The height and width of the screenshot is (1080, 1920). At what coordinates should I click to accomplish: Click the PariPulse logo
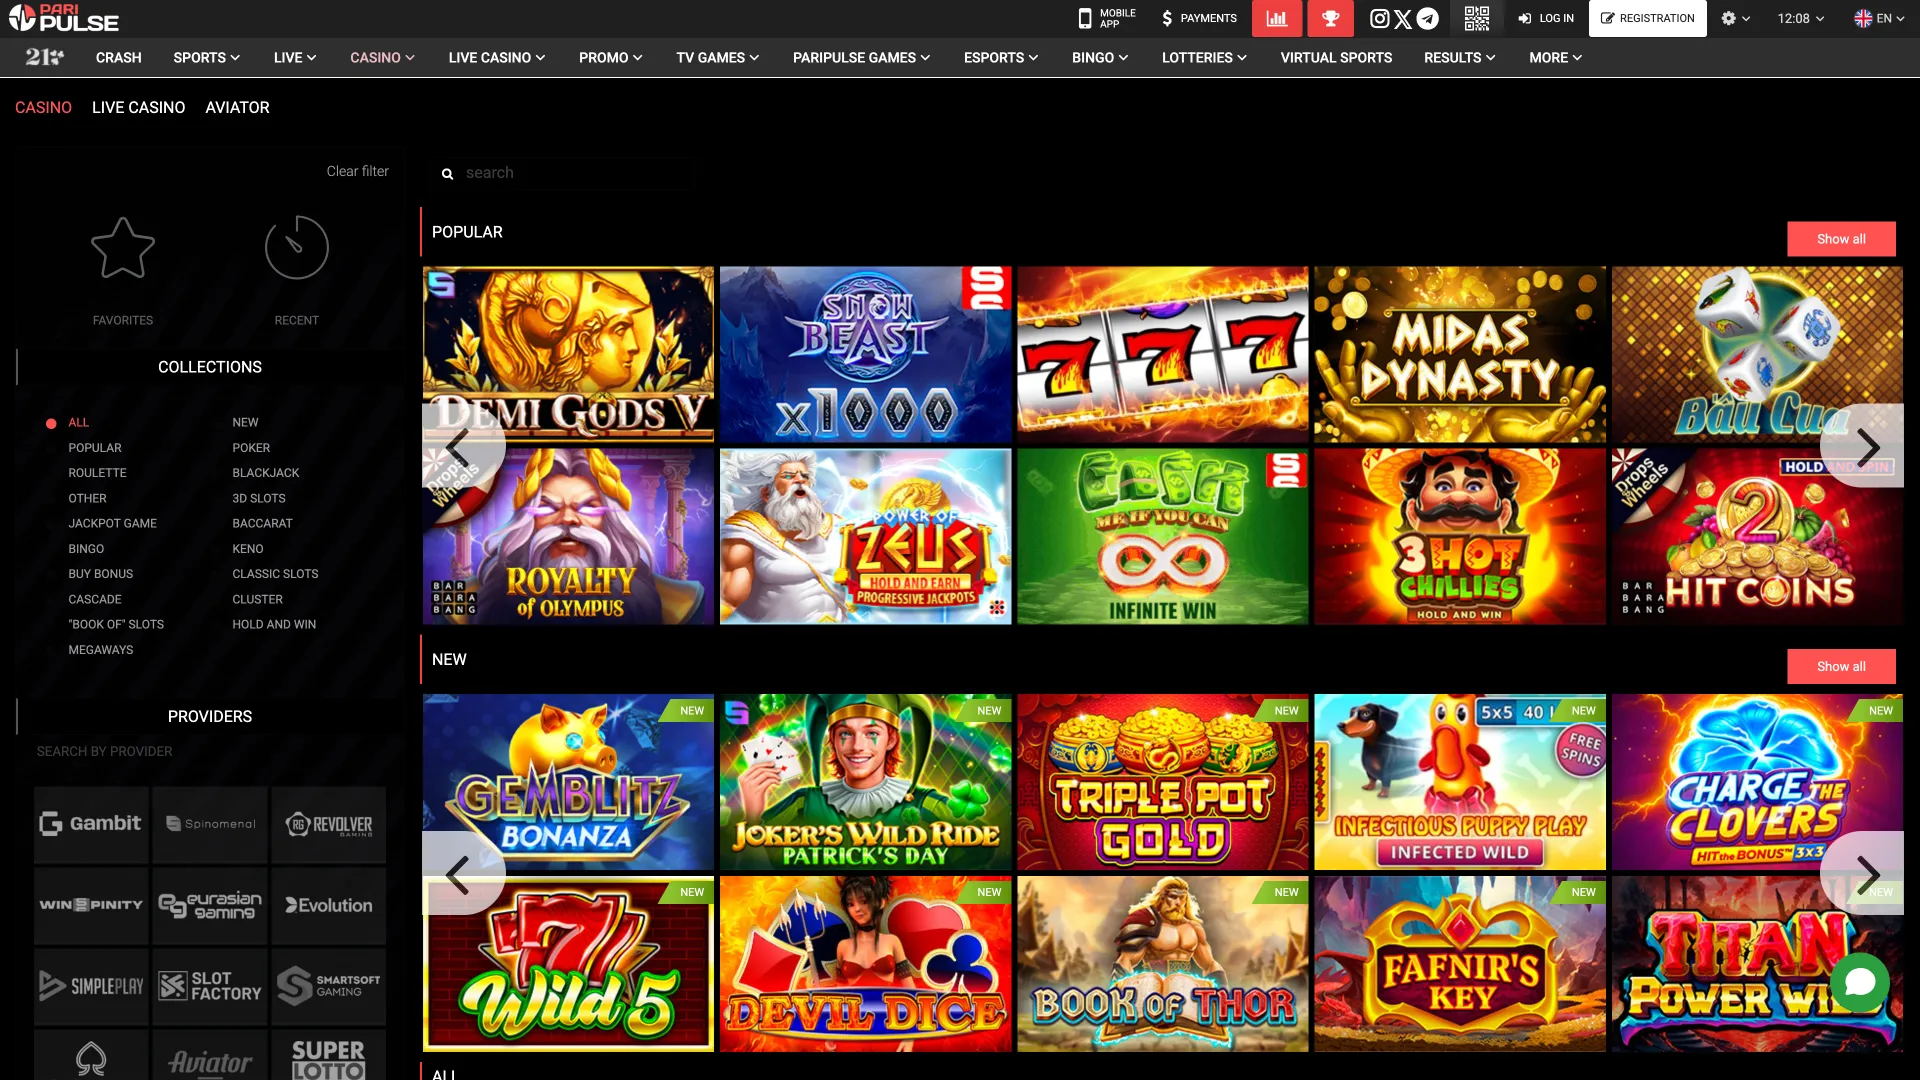(x=64, y=17)
